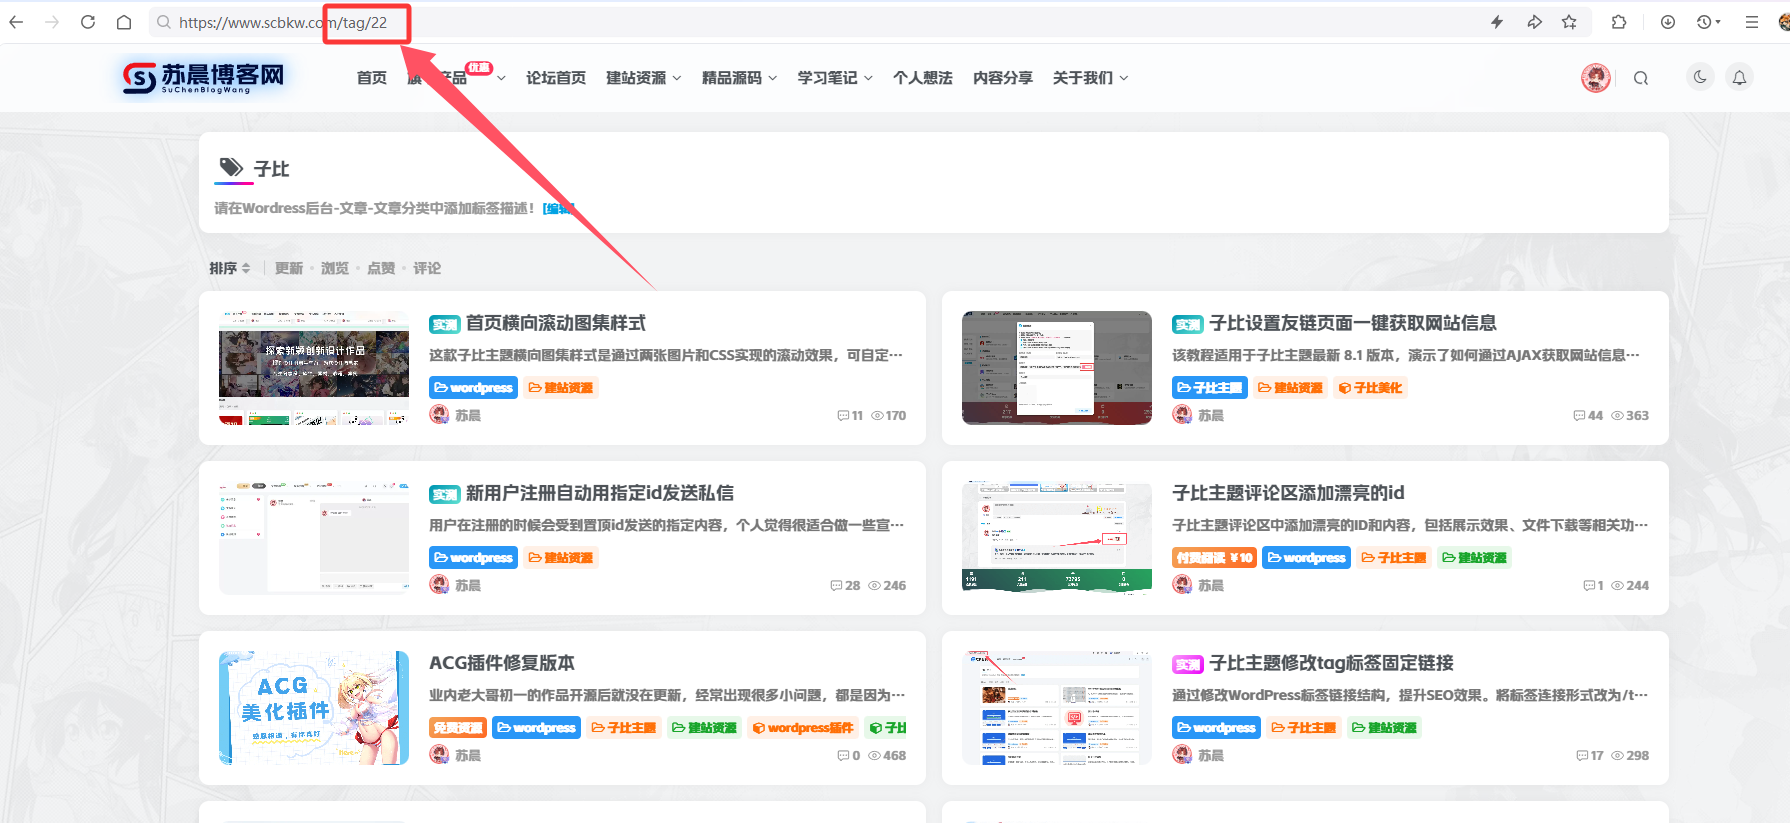Click 苏晨 author name under 子比设置友链页面 post
1790x823 pixels.
pos(1211,415)
